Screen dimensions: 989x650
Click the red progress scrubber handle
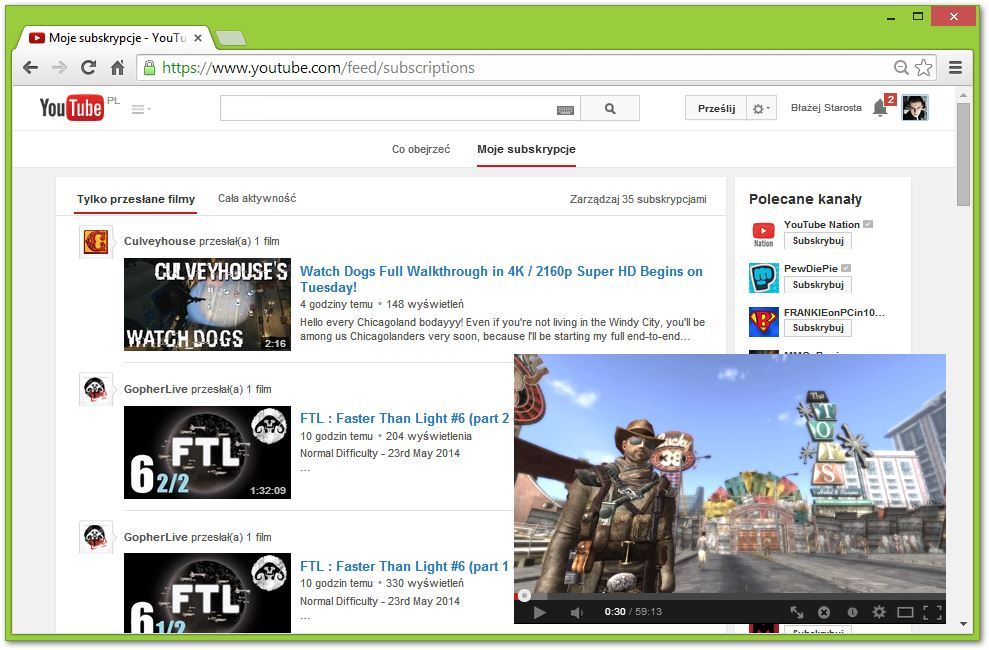pos(524,595)
